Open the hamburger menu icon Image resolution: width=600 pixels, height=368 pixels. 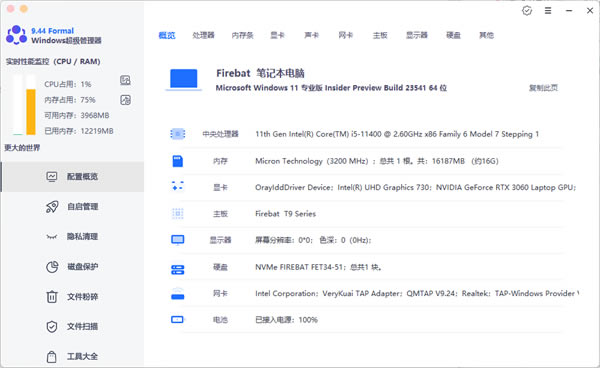coord(548,11)
